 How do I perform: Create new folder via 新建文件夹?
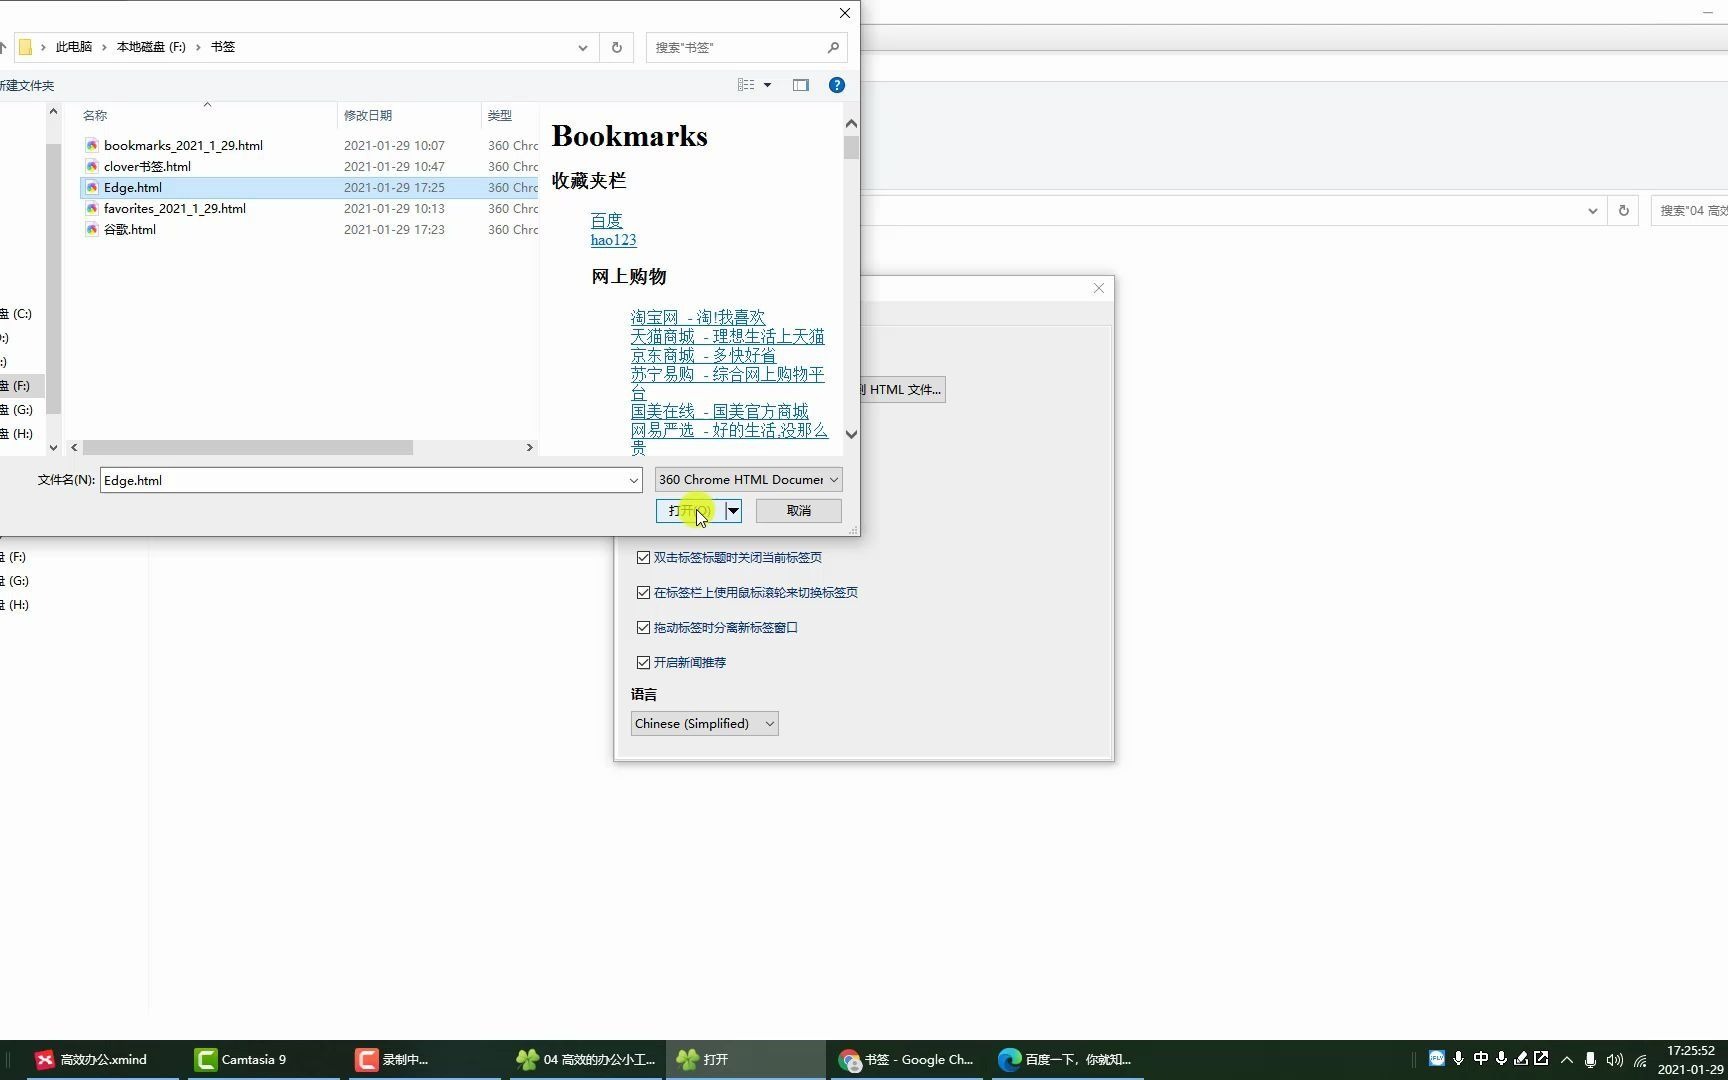click(26, 86)
